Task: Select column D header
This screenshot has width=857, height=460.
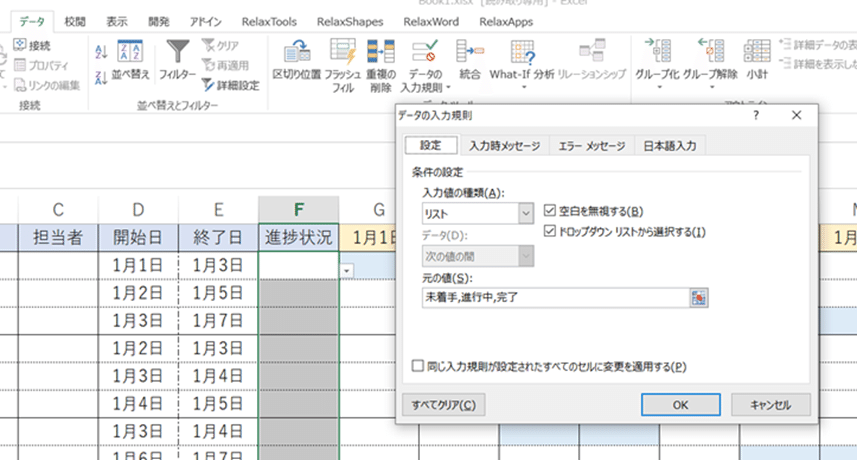Action: pyautogui.click(x=138, y=210)
